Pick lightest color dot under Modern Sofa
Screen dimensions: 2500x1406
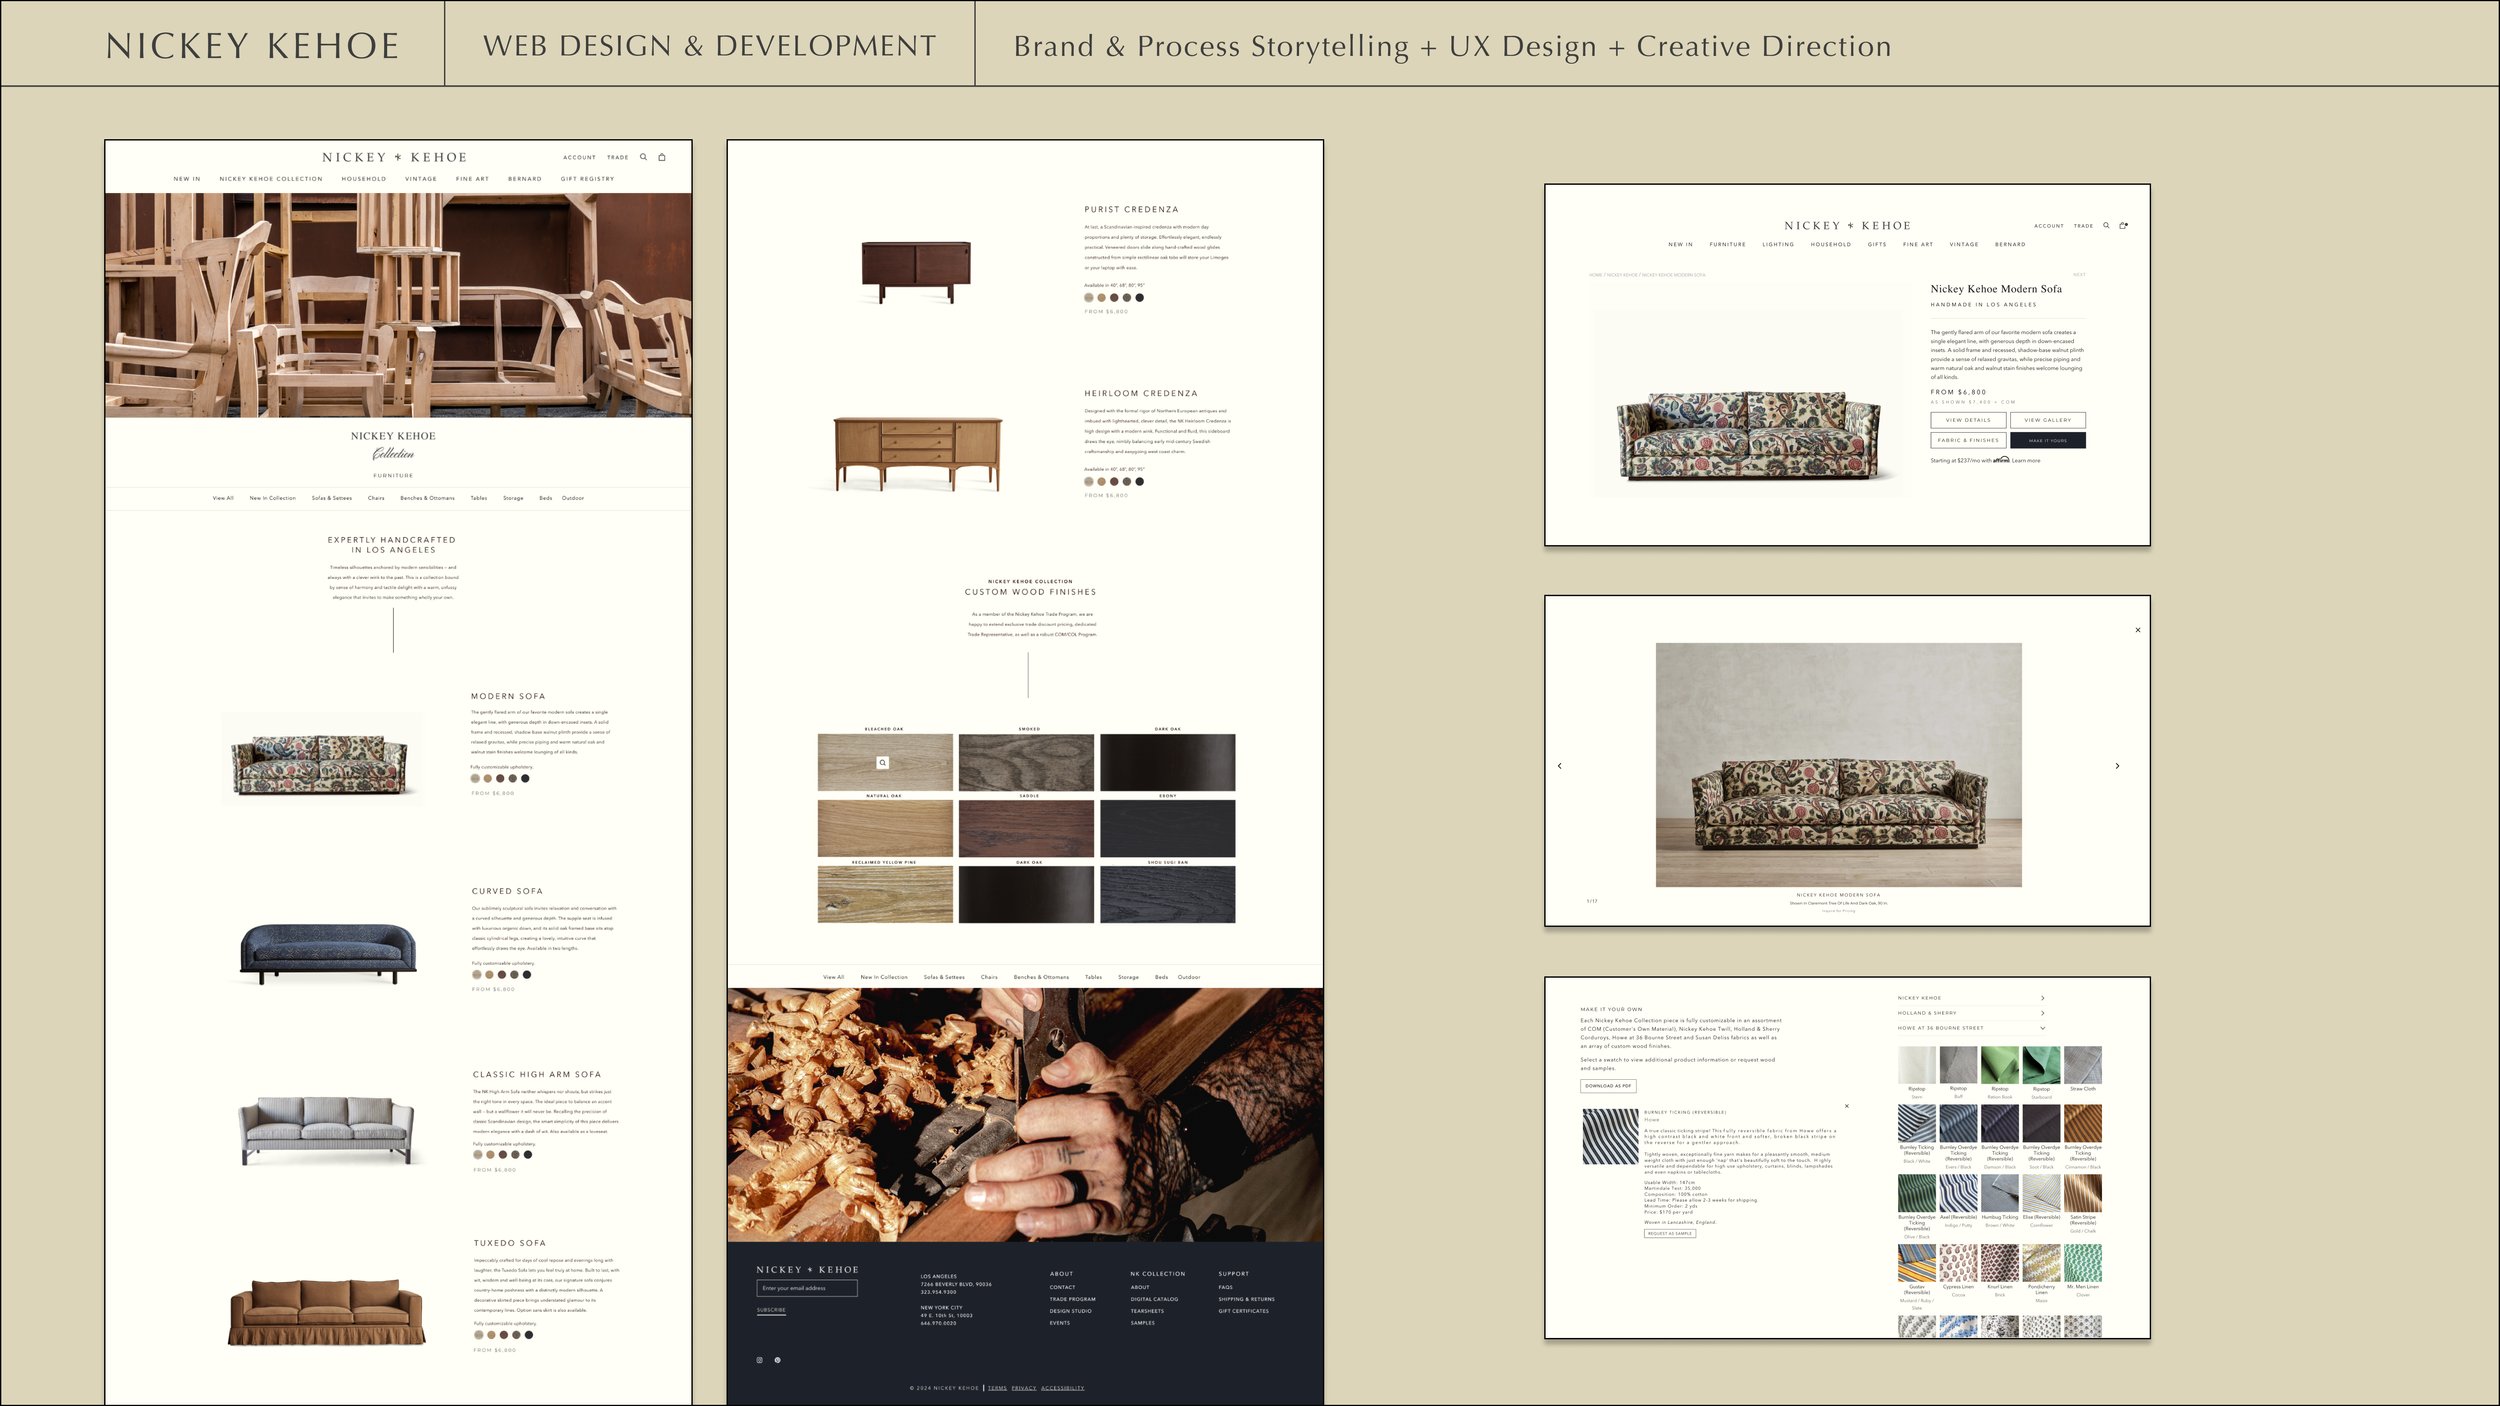(475, 778)
